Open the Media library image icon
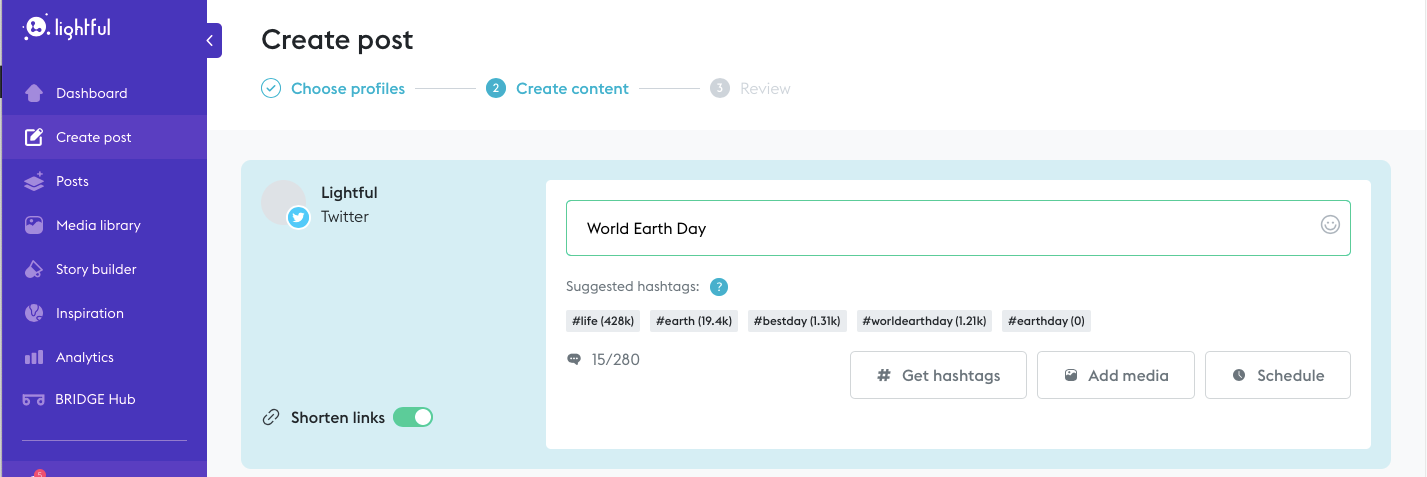 tap(34, 225)
